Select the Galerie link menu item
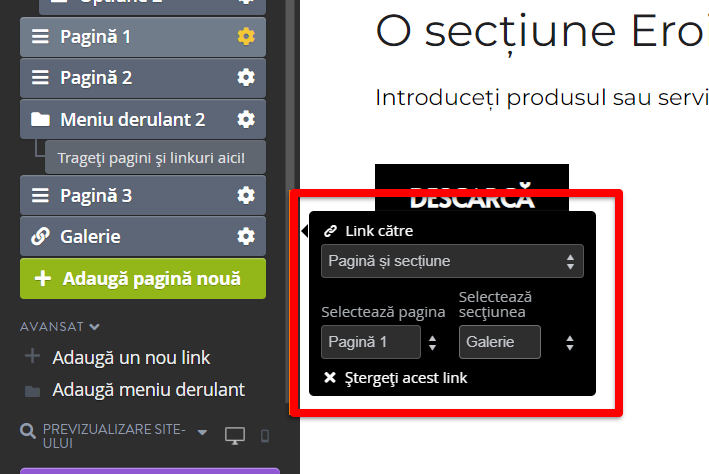 click(143, 236)
